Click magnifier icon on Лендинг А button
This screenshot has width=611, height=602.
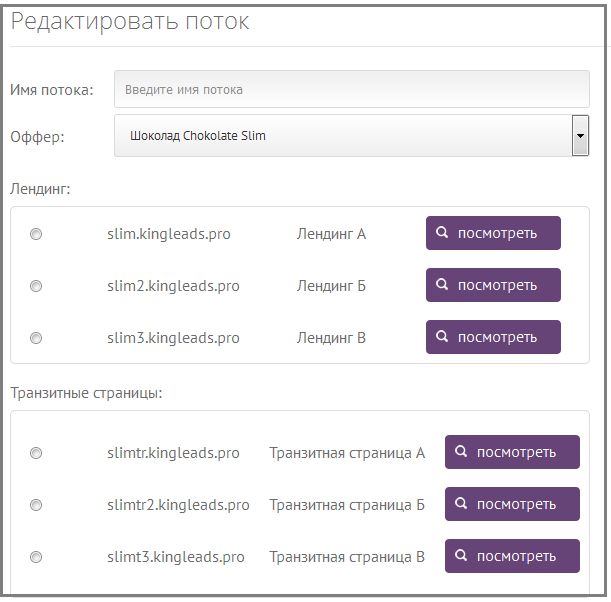(x=443, y=233)
